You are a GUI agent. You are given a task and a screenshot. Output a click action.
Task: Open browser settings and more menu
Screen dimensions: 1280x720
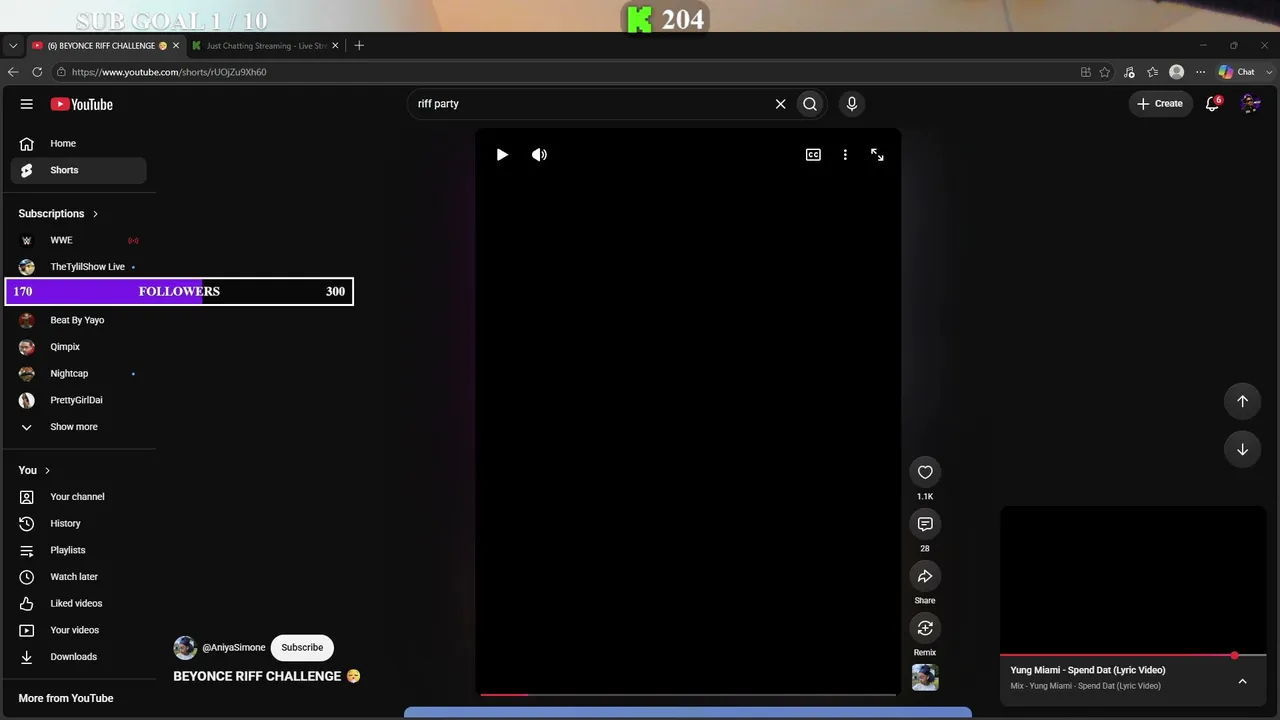1201,72
